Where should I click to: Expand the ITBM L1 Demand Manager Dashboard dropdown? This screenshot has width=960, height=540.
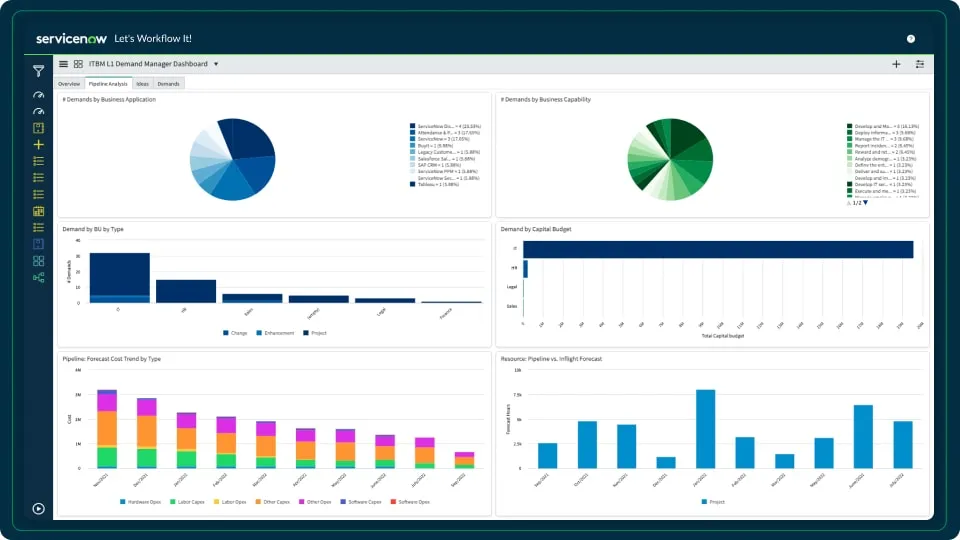(x=216, y=64)
